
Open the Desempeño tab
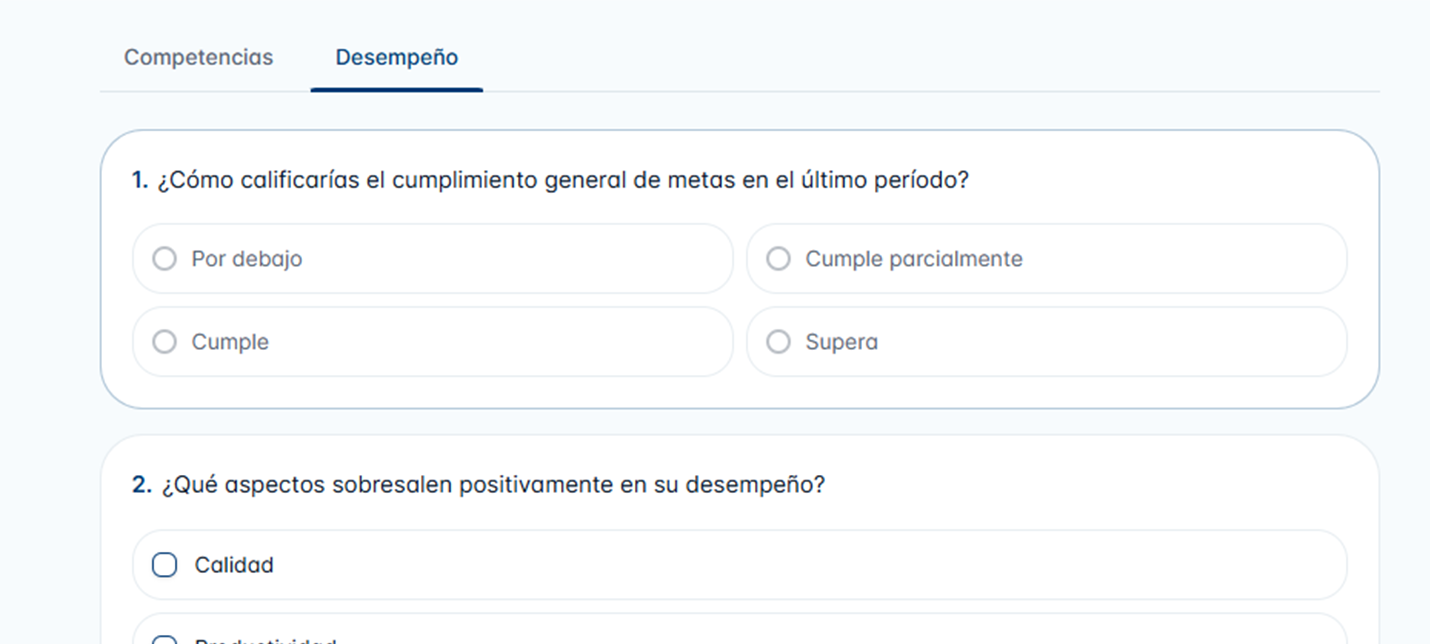[x=397, y=57]
